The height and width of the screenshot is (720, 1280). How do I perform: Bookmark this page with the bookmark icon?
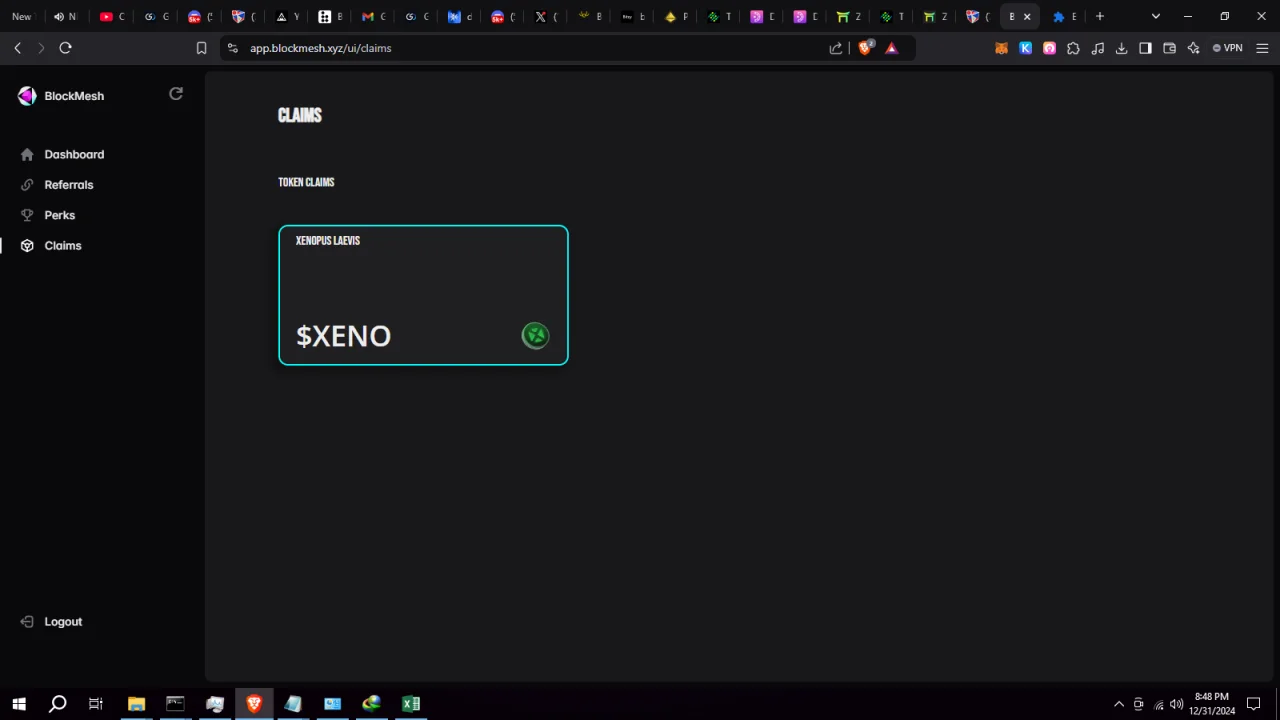pyautogui.click(x=201, y=48)
